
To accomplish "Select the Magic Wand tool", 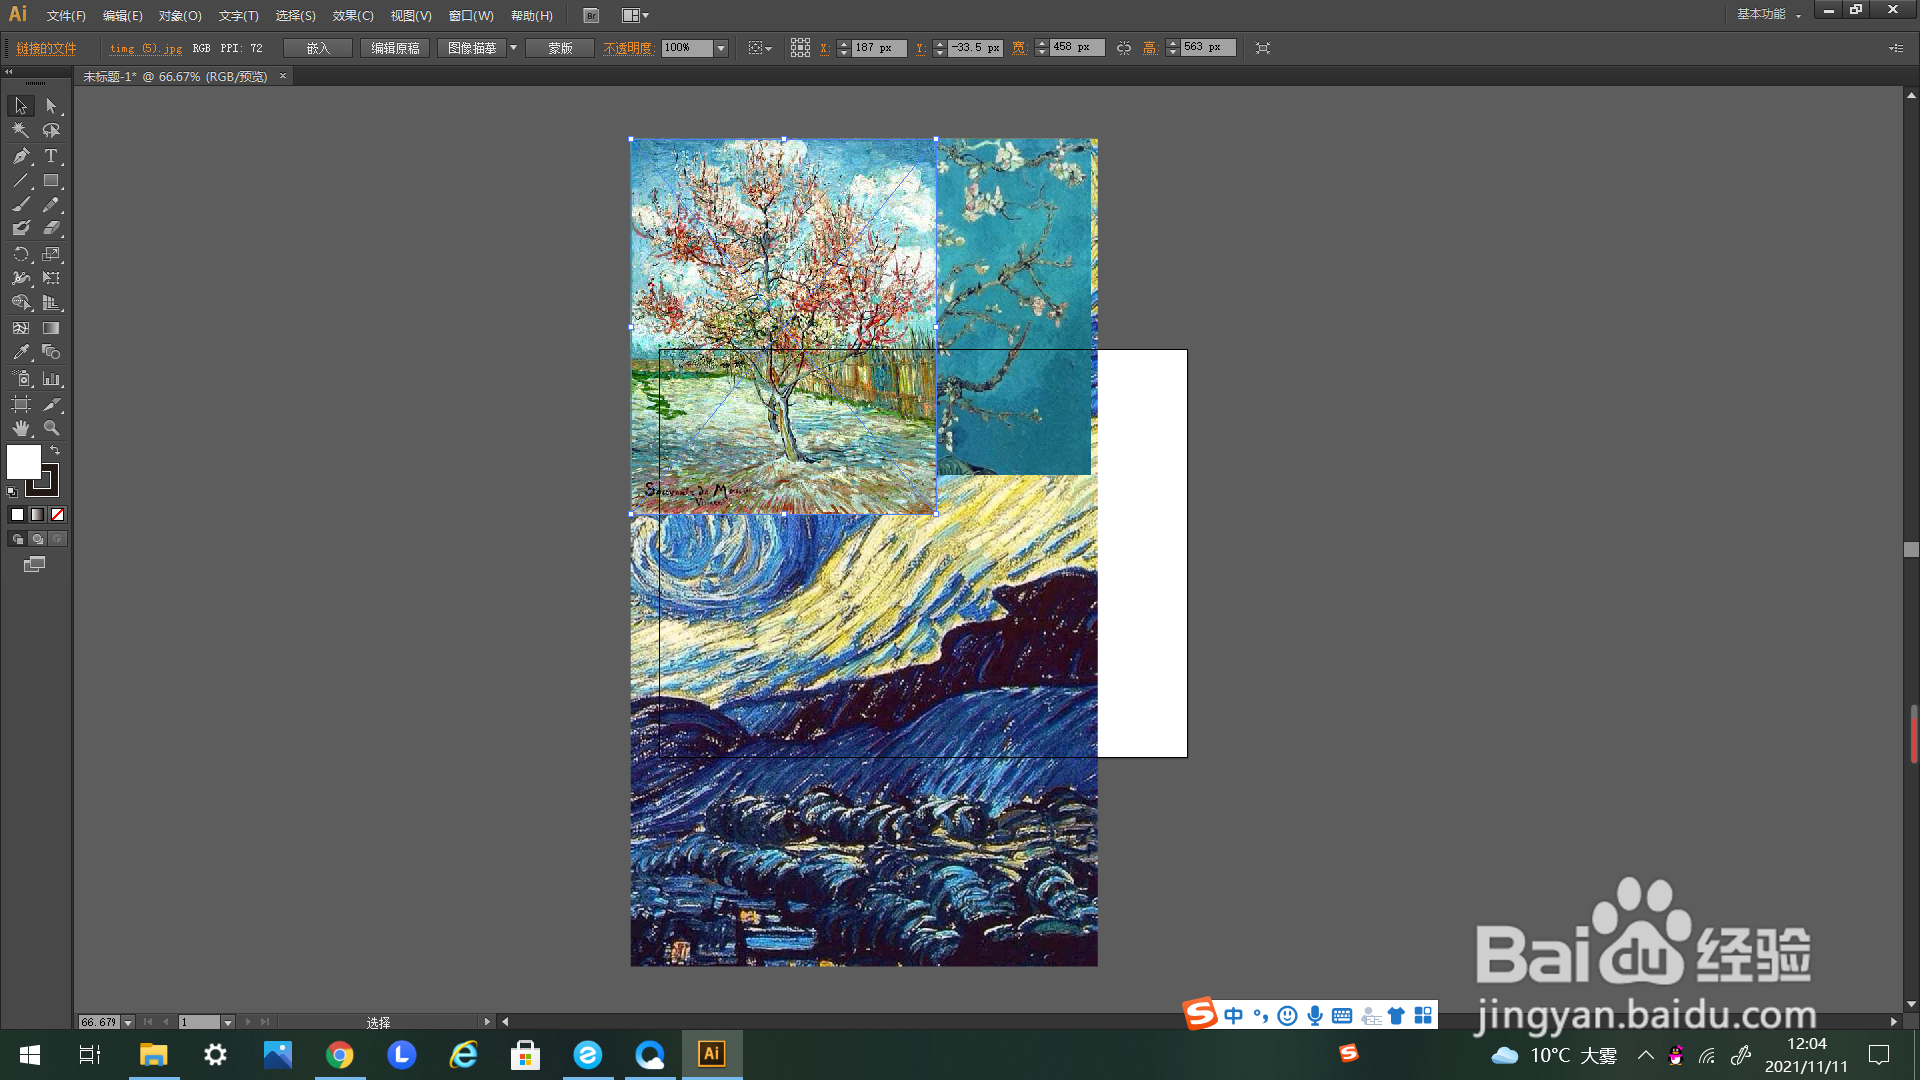I will 21,130.
